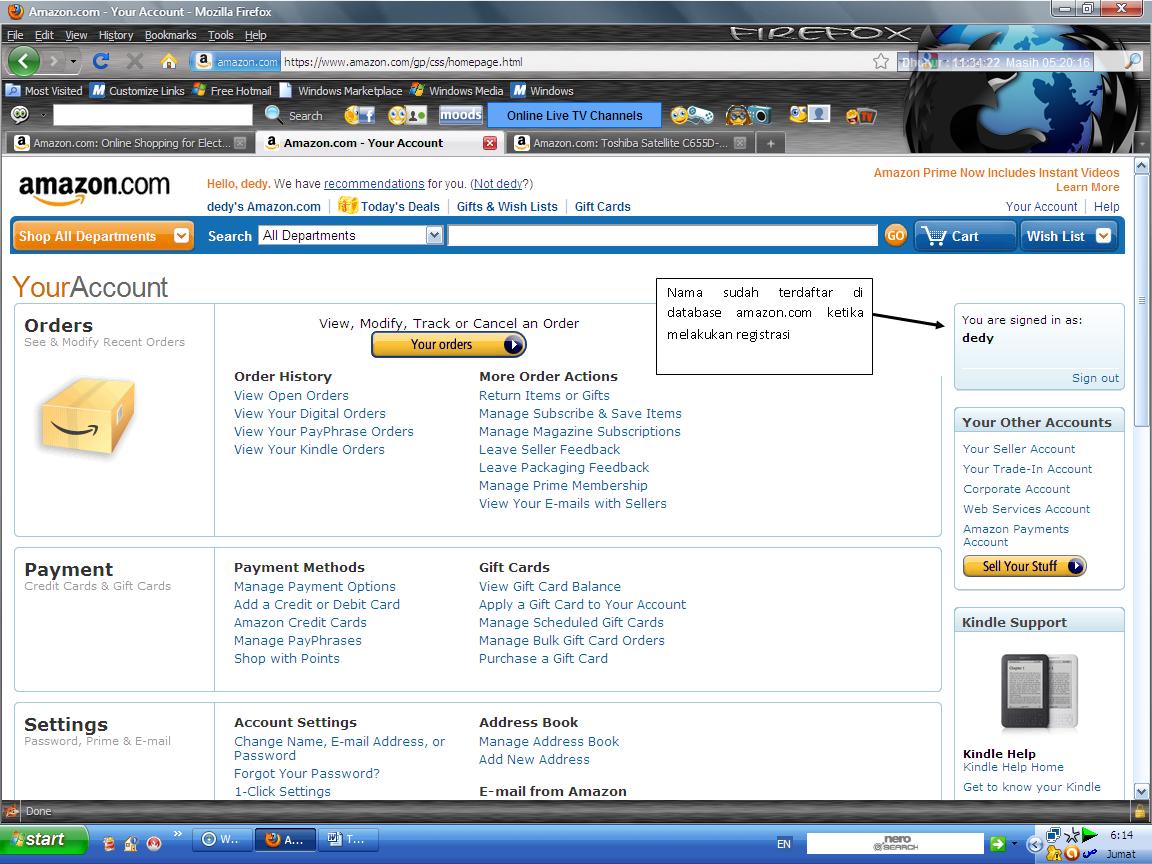The width and height of the screenshot is (1152, 864).
Task: Open Return Items or Gifts link
Action: tap(544, 395)
